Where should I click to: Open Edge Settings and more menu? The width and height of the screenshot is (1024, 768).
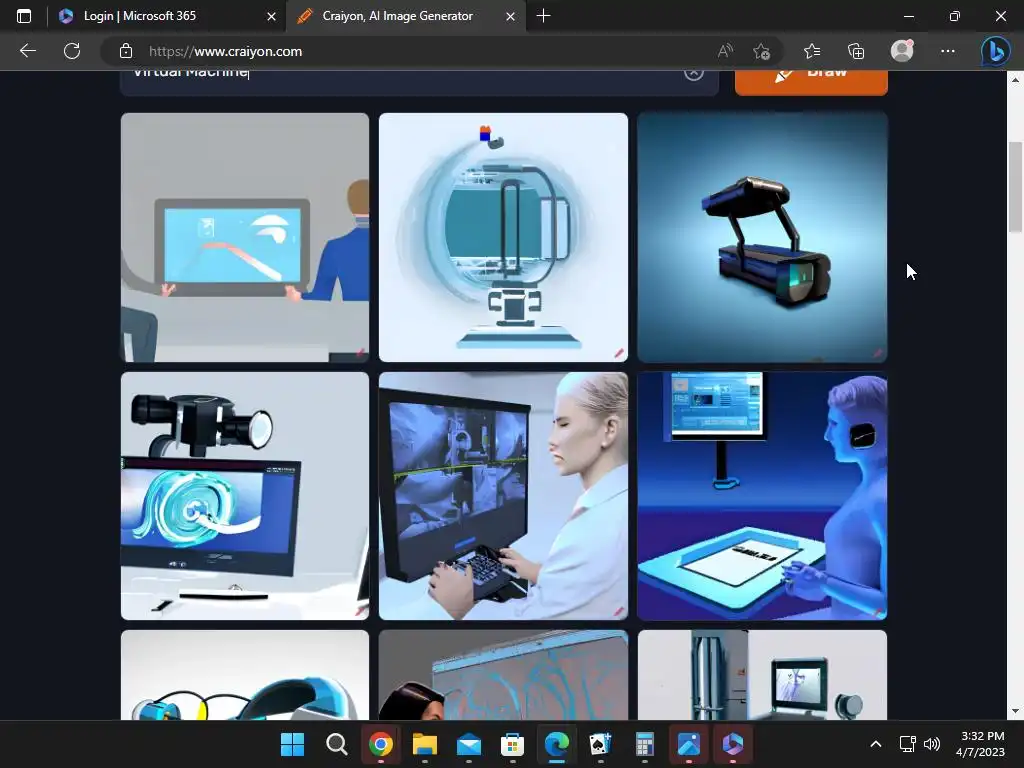[x=948, y=51]
